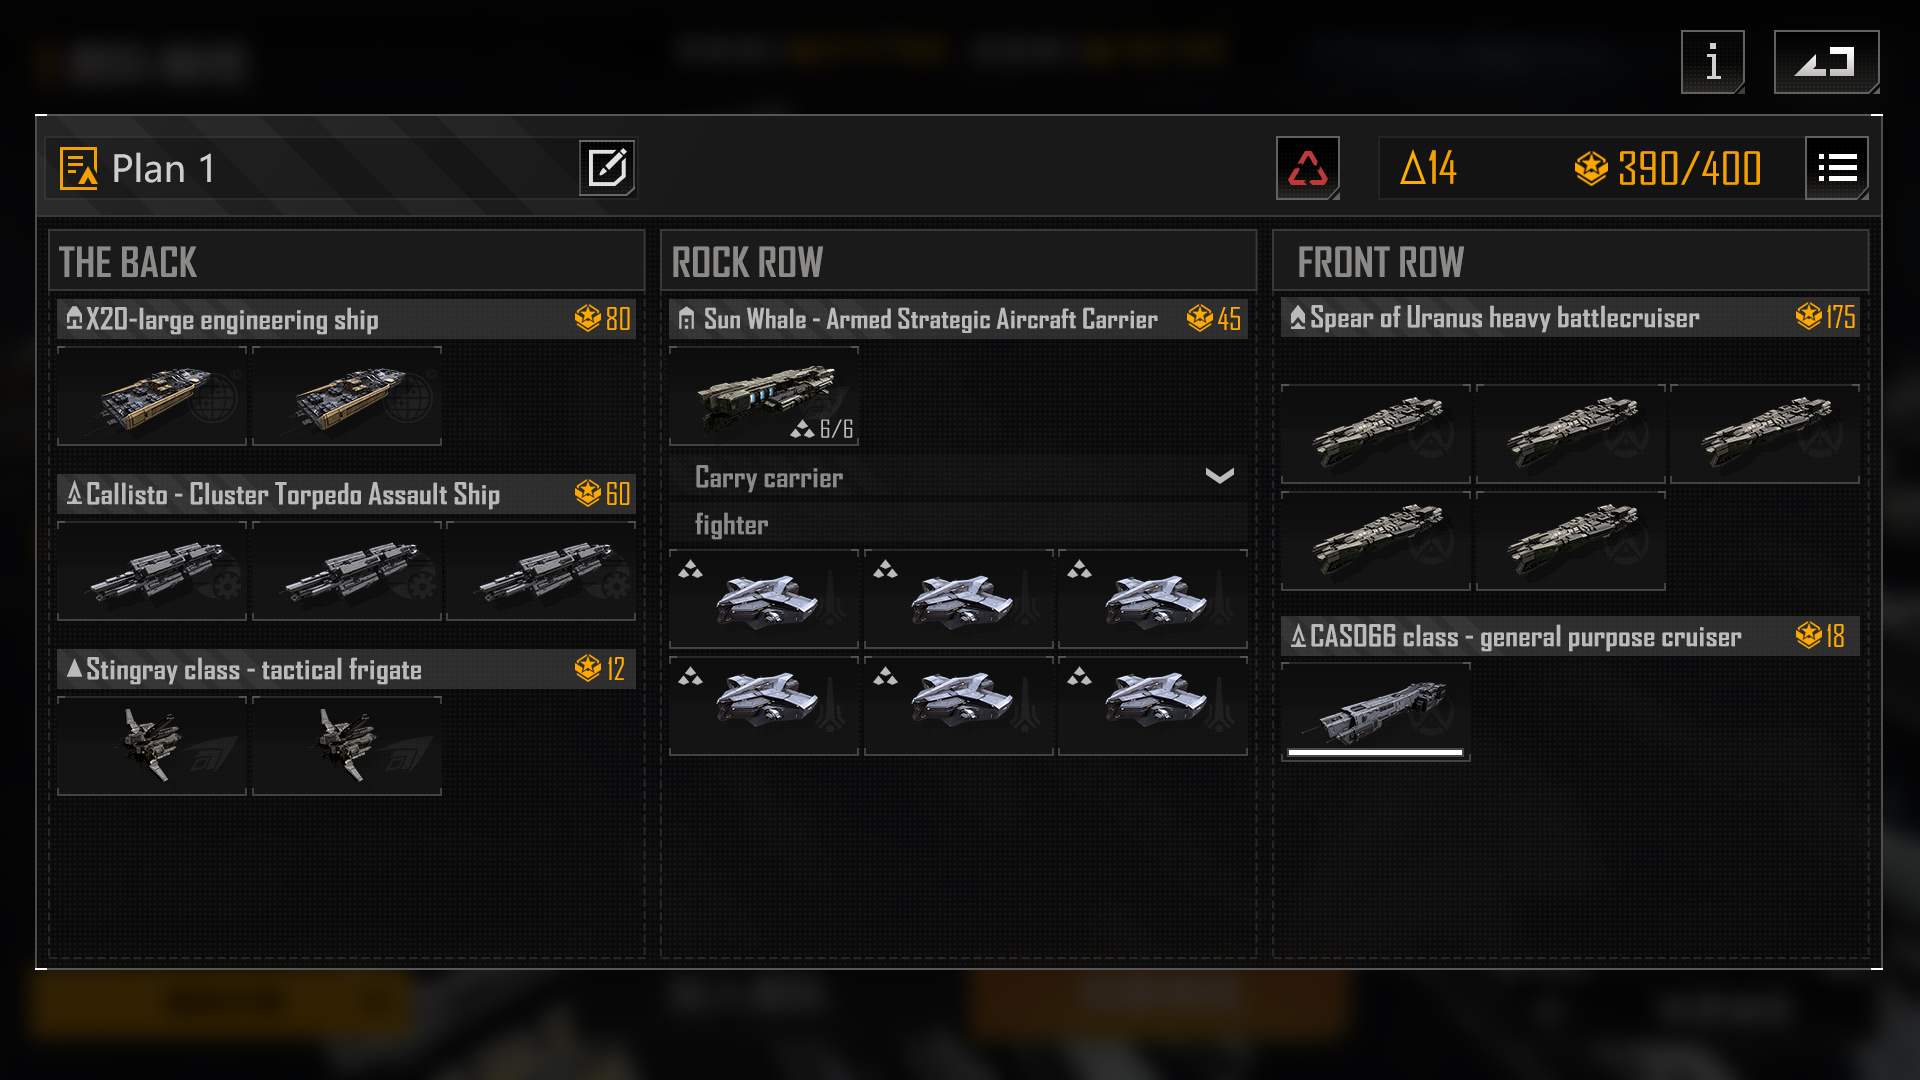Click the red recycle triangle icon
Viewport: 1920px width, 1080px height.
[1308, 168]
